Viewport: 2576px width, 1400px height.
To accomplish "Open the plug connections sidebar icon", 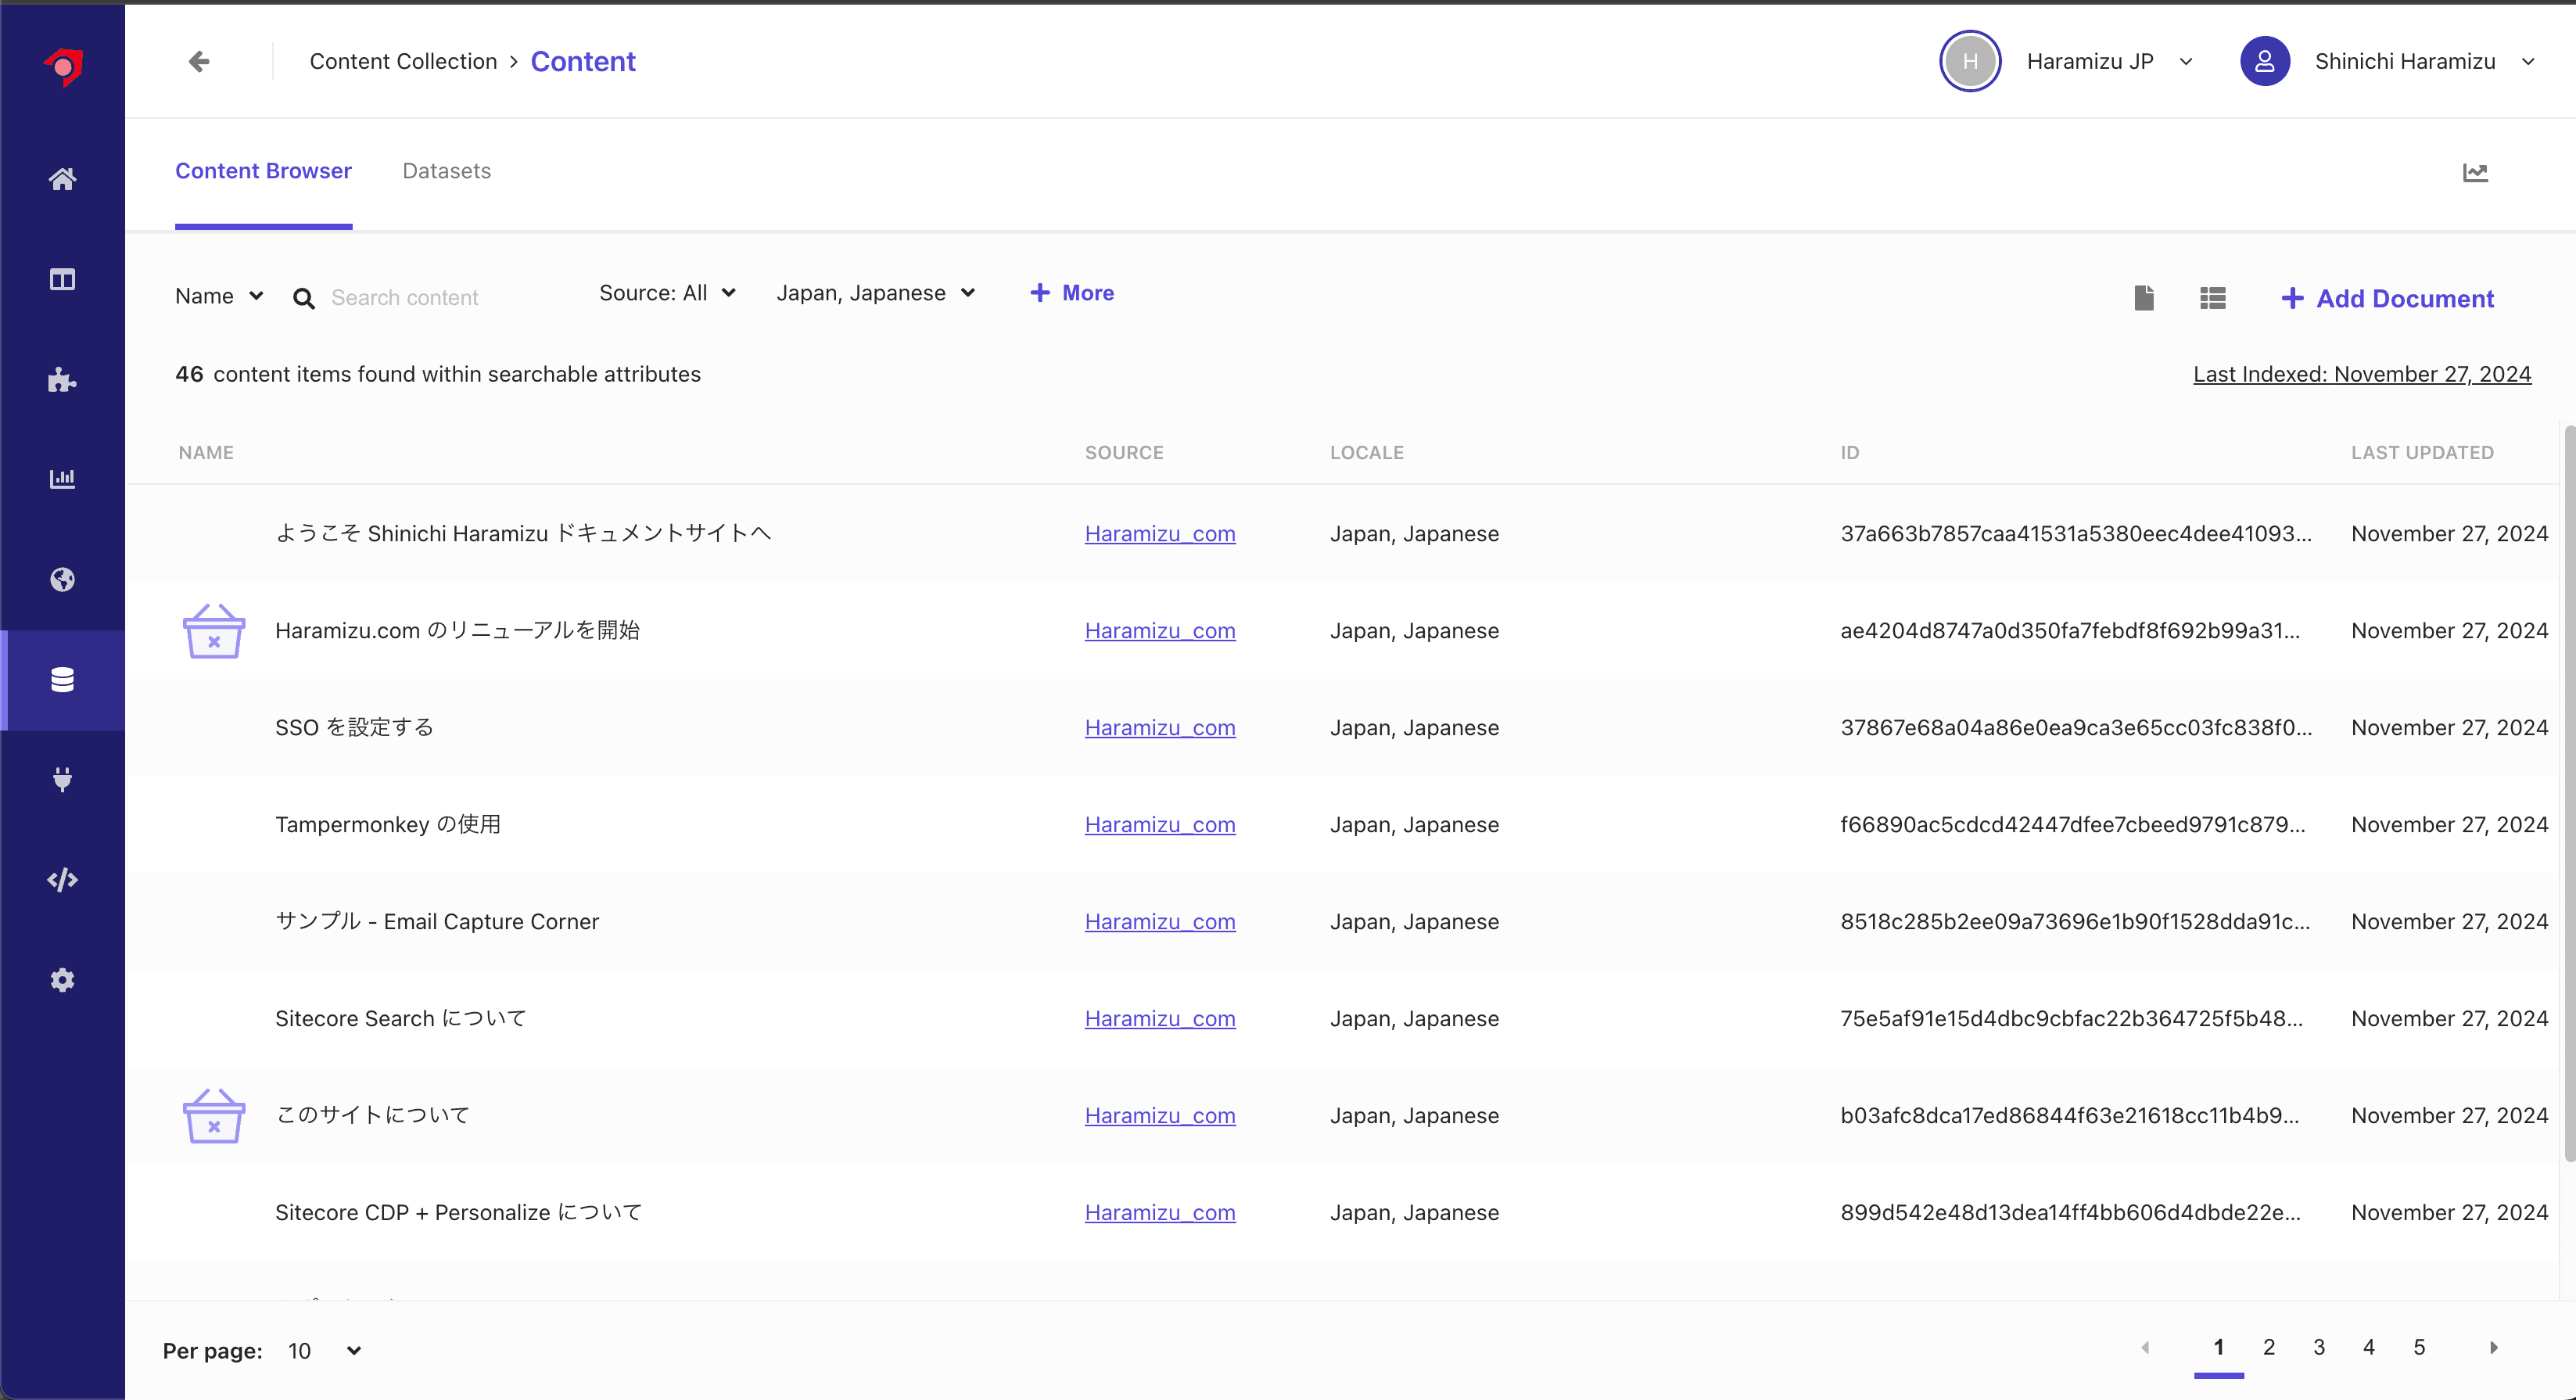I will tap(62, 779).
